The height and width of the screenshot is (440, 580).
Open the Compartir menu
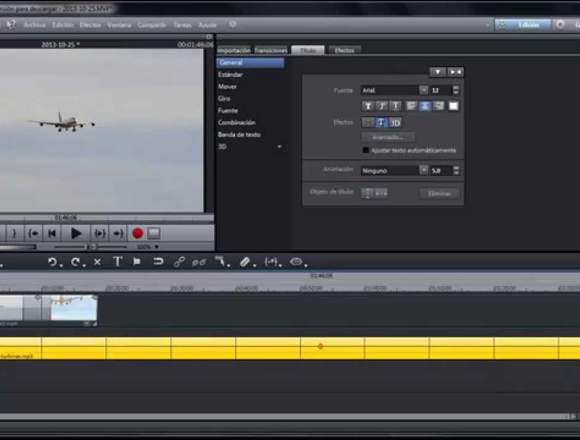(x=152, y=25)
